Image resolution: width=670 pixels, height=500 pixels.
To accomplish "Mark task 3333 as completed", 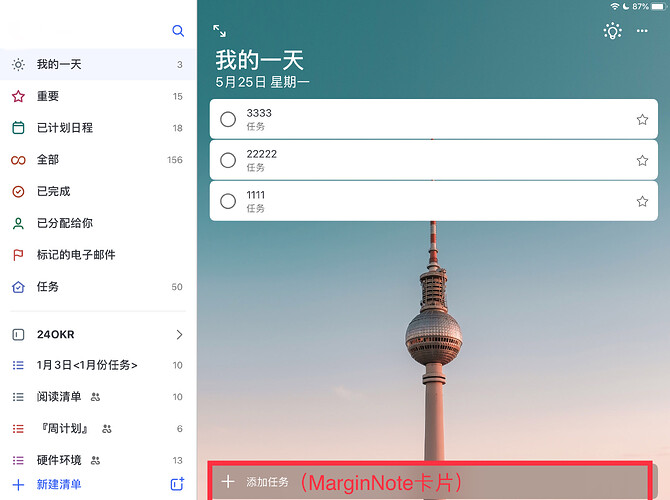I will tap(228, 119).
